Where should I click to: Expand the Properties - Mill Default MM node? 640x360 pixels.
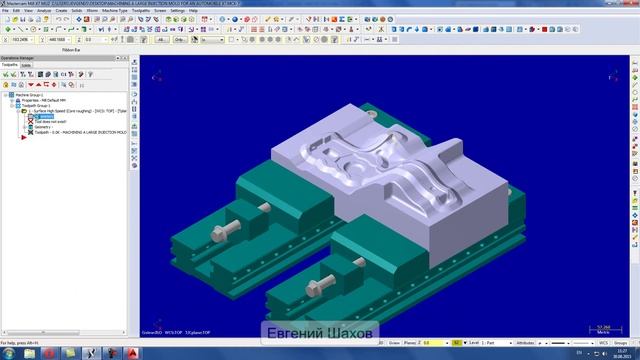(x=12, y=100)
